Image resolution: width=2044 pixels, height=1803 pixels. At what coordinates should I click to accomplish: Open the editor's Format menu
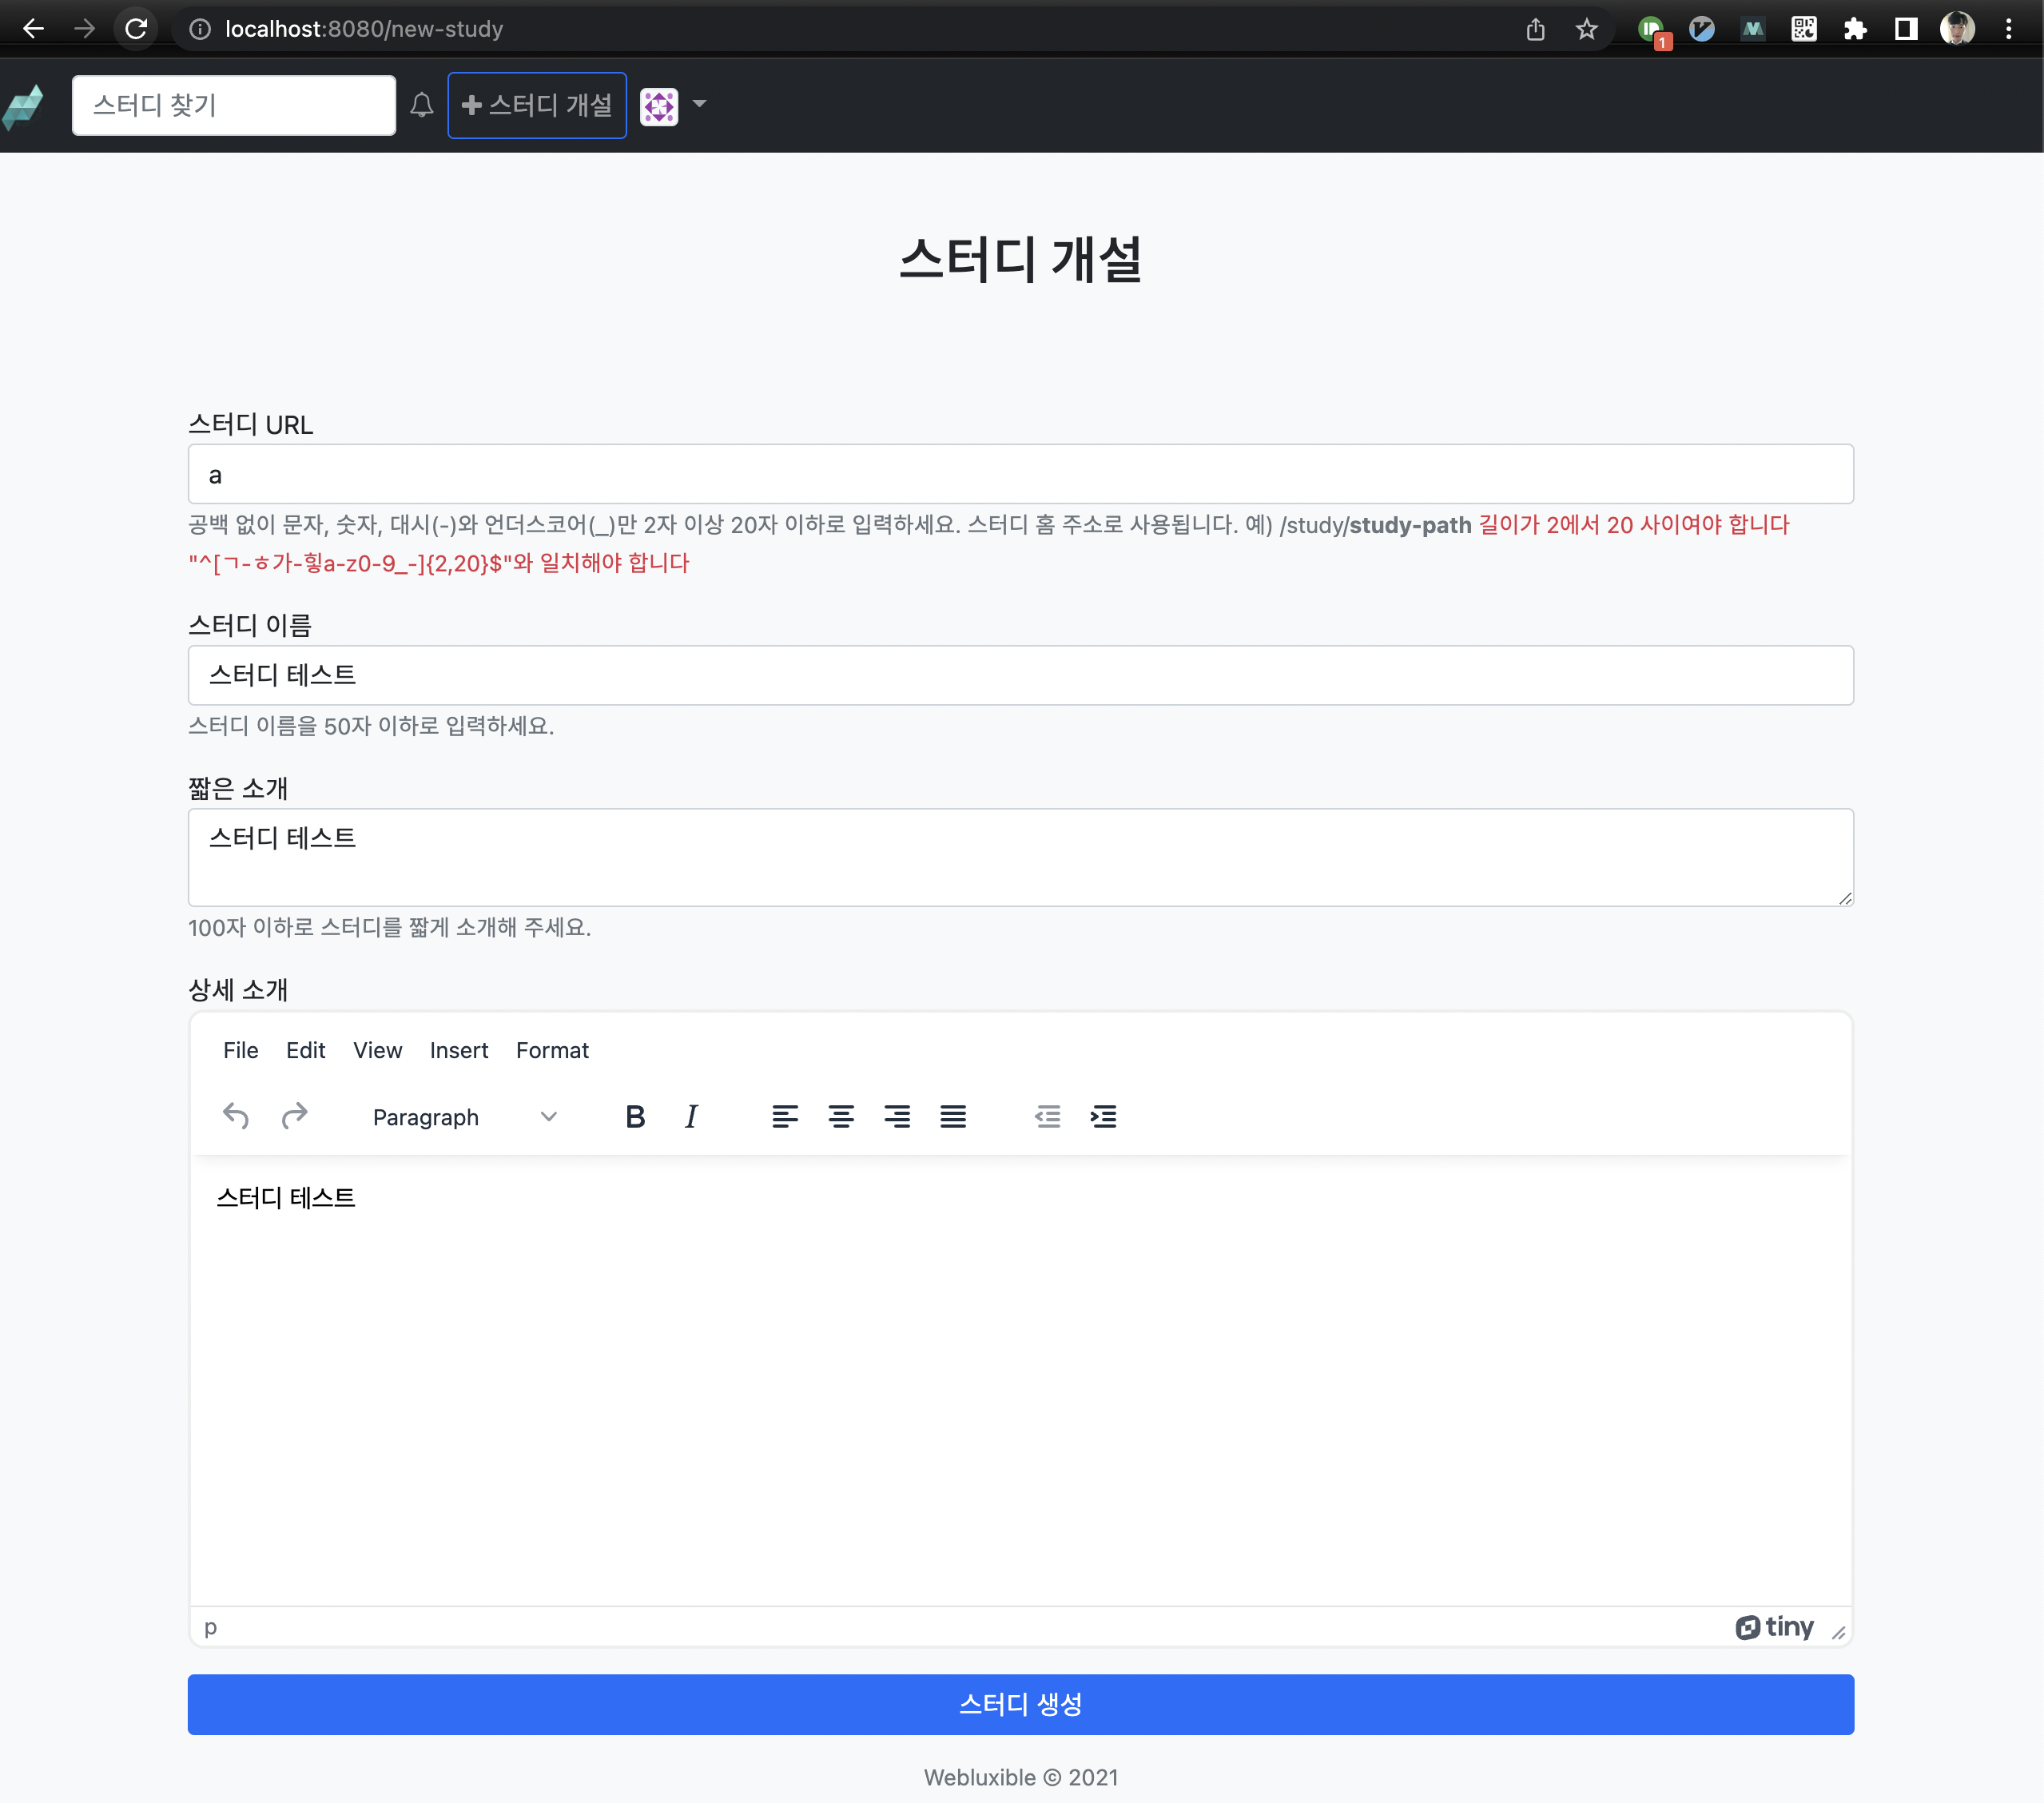[x=552, y=1050]
